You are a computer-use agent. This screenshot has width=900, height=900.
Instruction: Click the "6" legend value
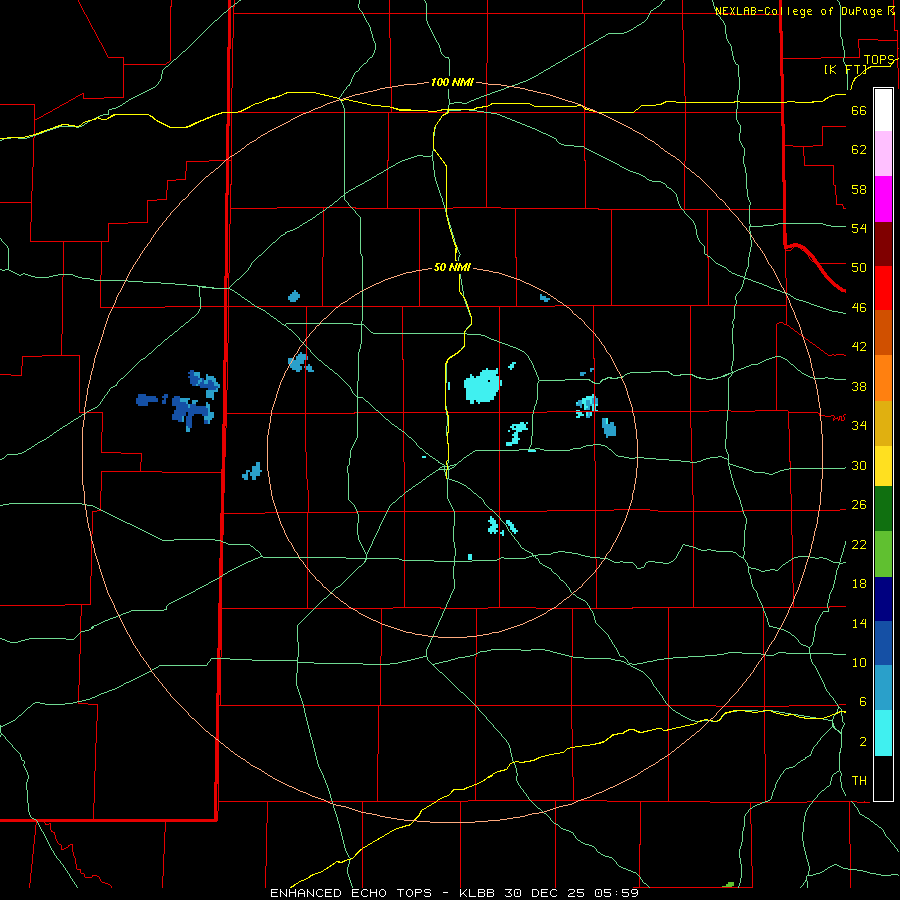tap(862, 702)
